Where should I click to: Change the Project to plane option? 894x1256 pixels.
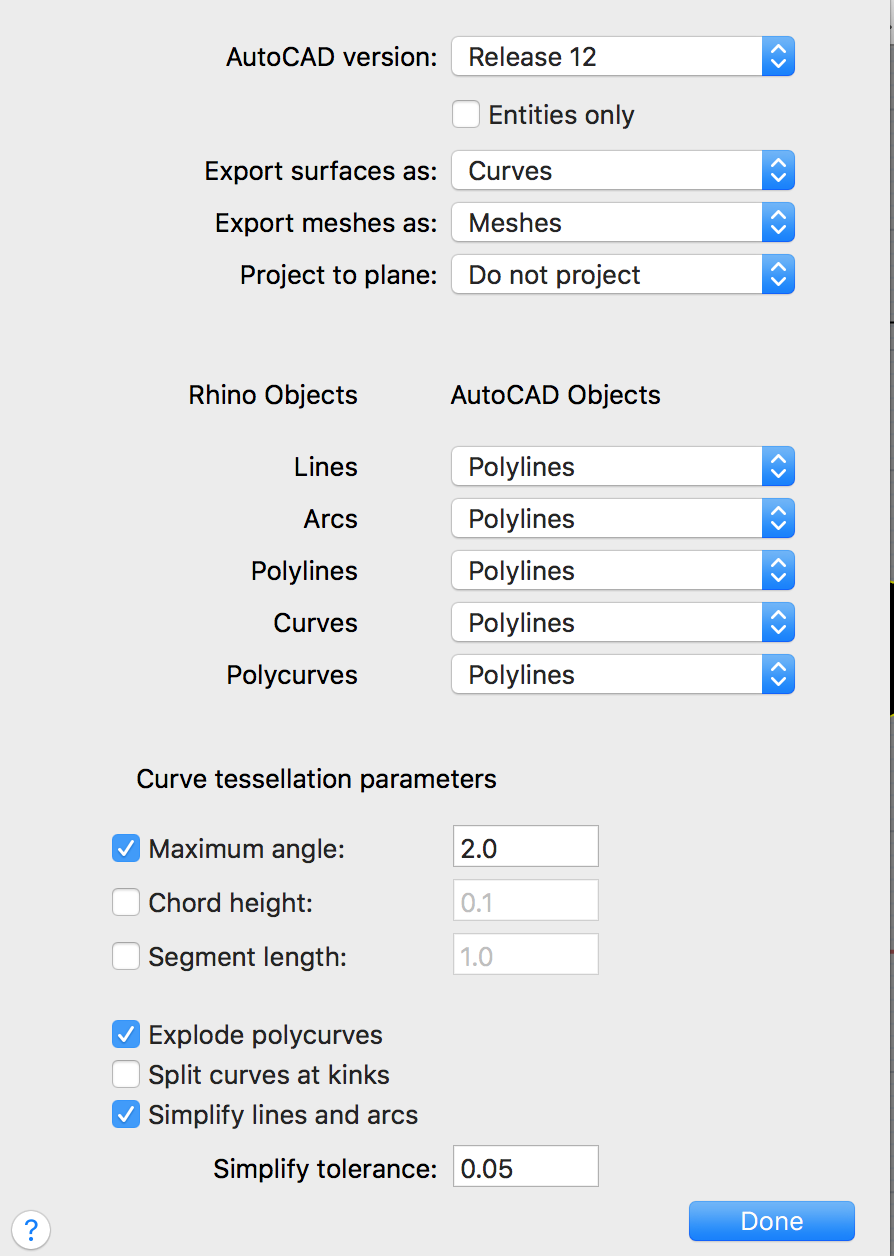tap(623, 275)
